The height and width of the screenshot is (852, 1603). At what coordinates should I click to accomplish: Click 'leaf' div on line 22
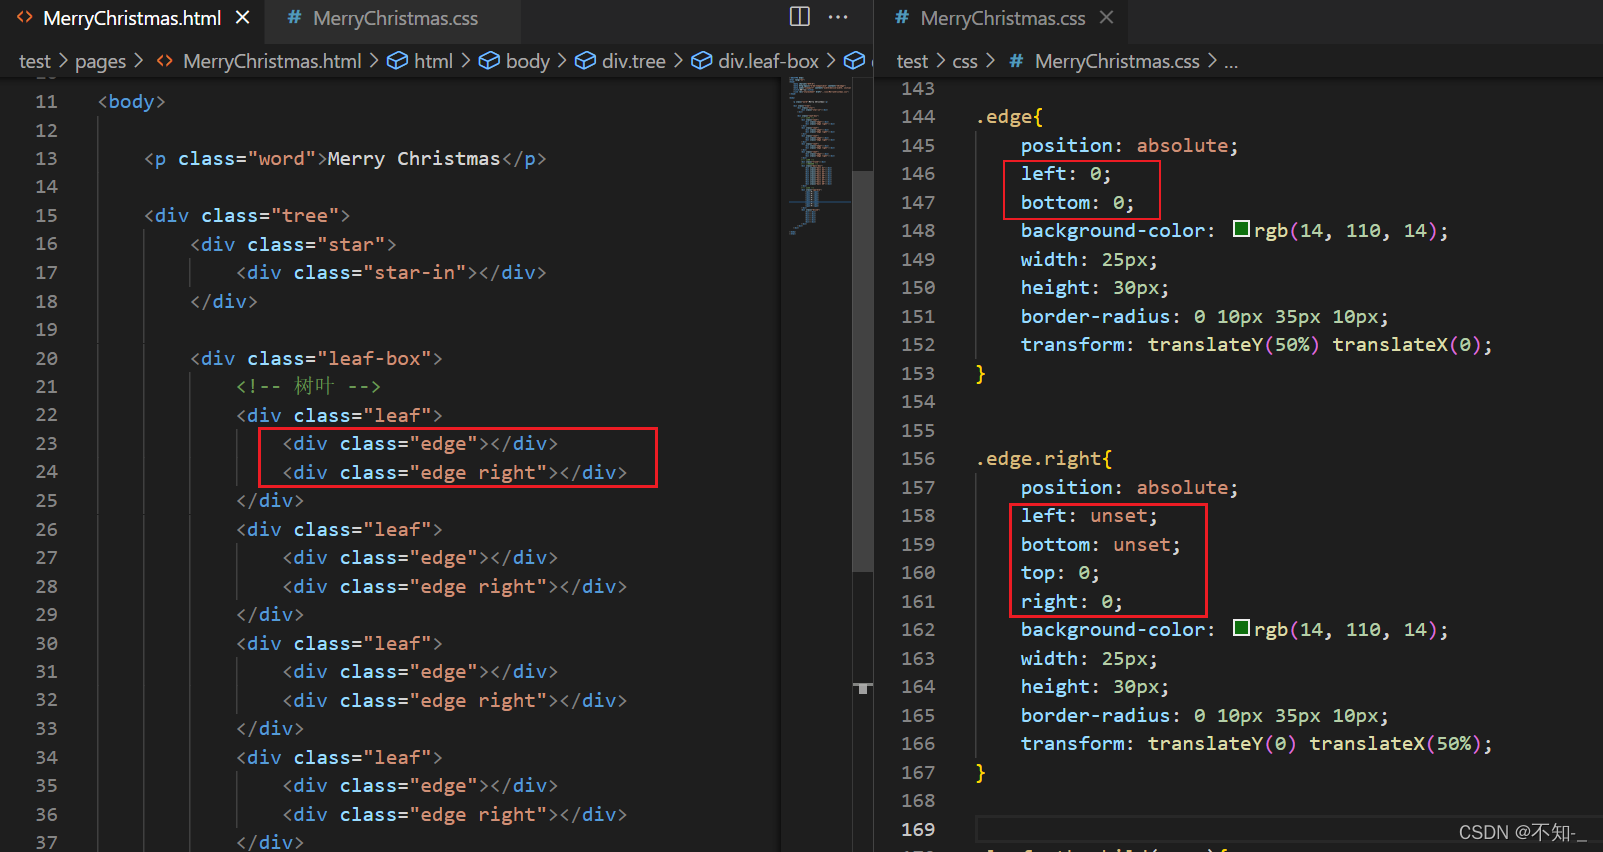pos(339,415)
